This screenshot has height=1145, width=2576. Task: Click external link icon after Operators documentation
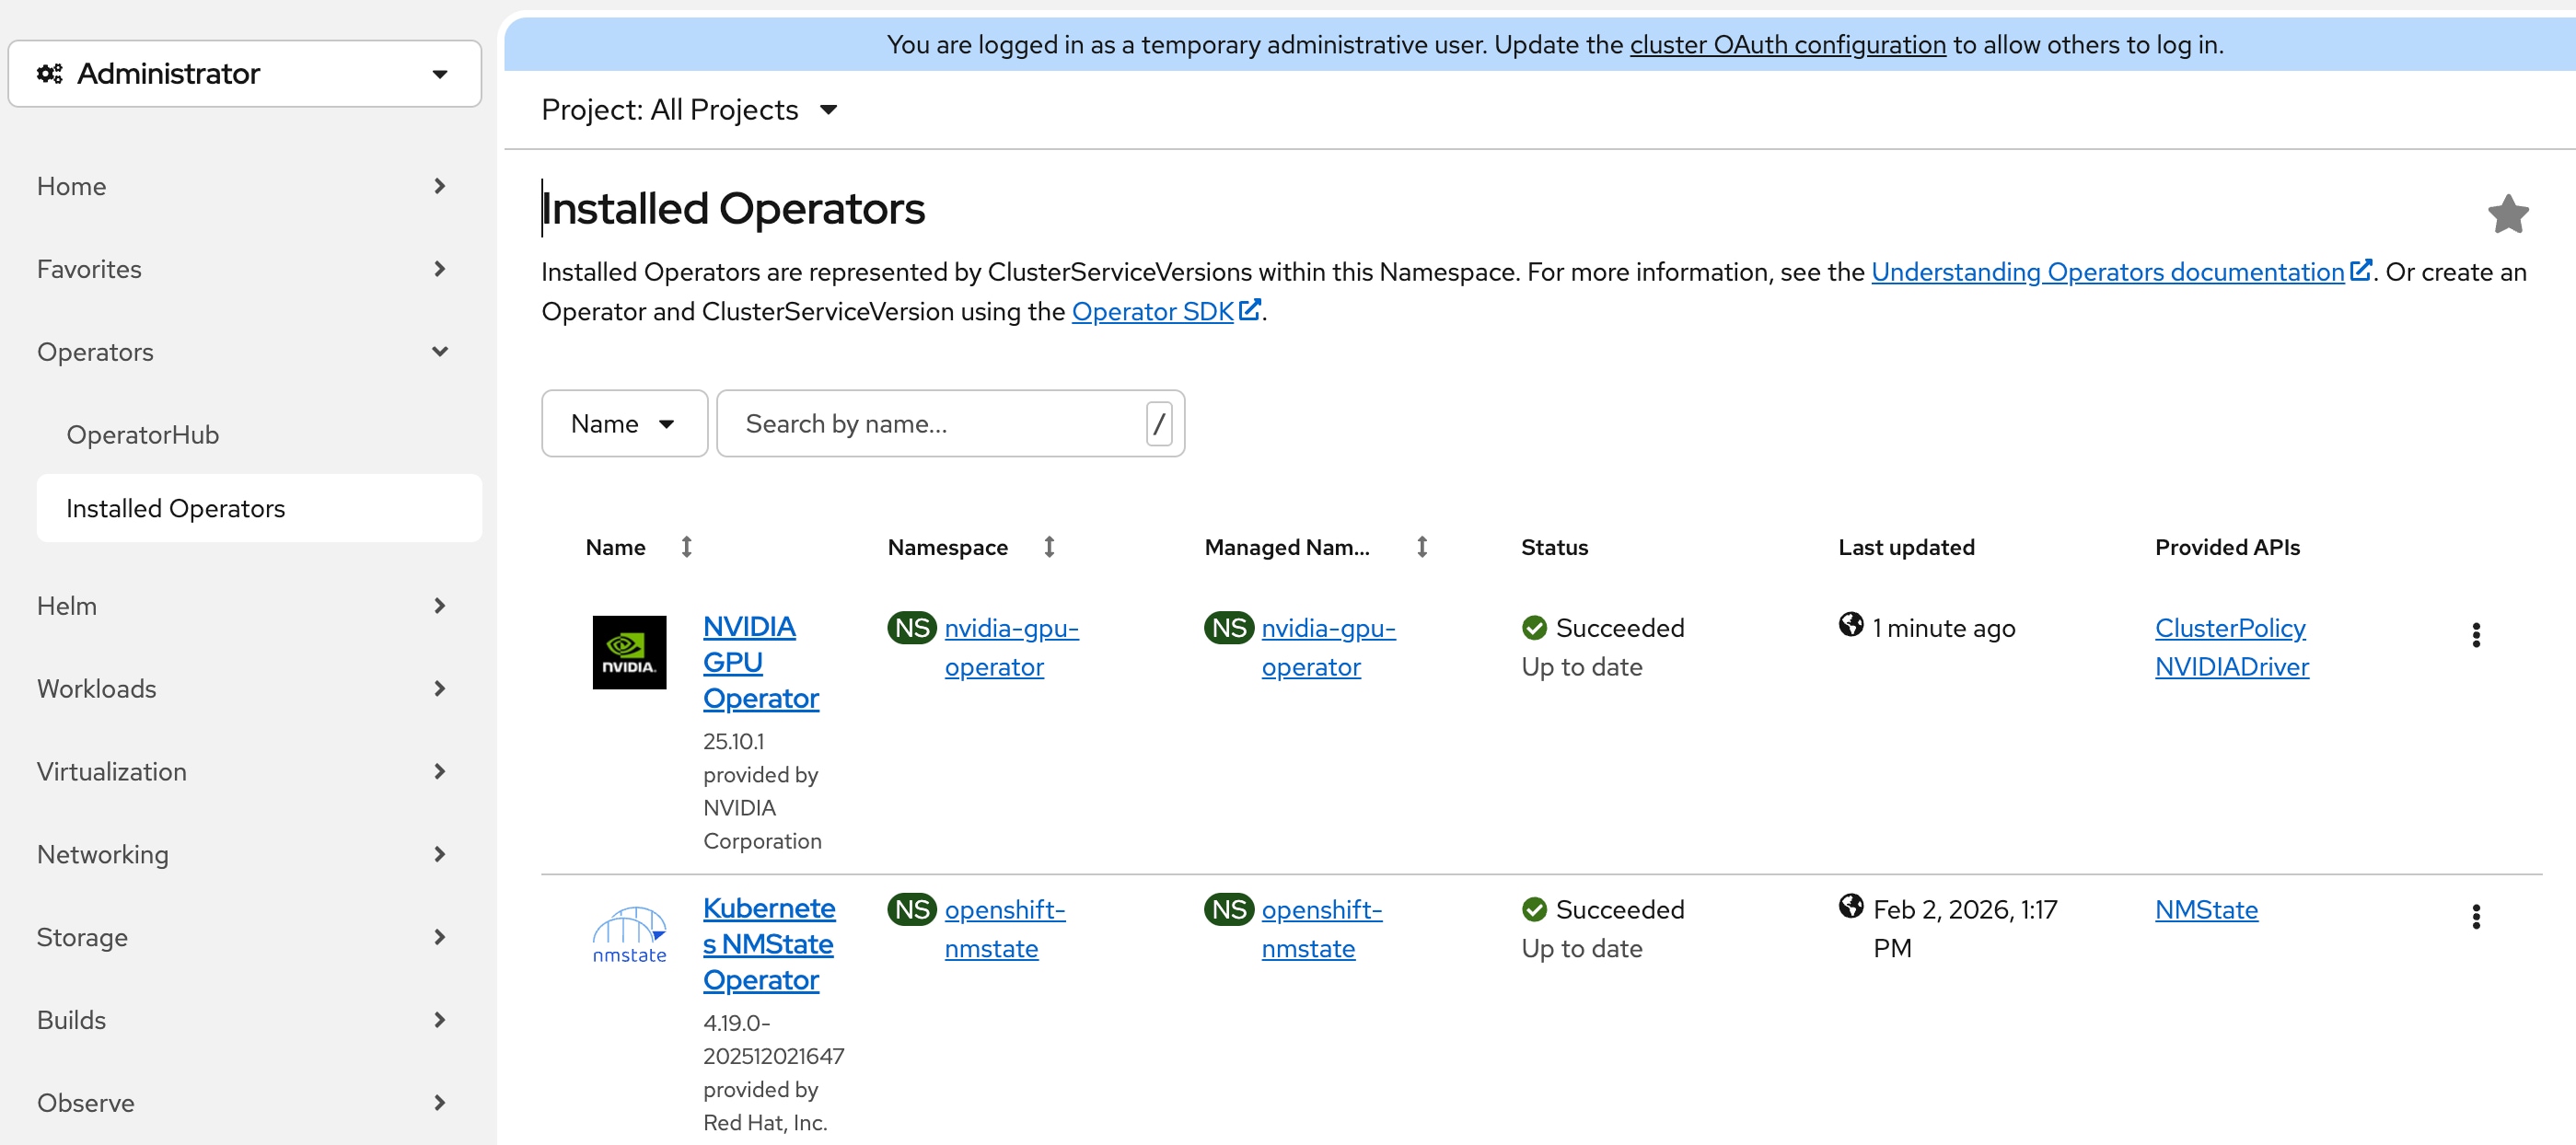click(2360, 271)
